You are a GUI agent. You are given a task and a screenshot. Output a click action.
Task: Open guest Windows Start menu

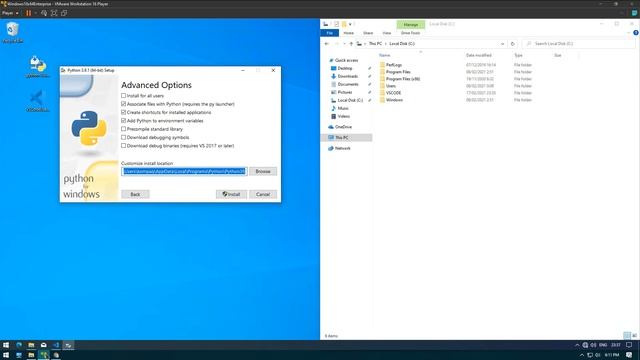tap(6, 345)
